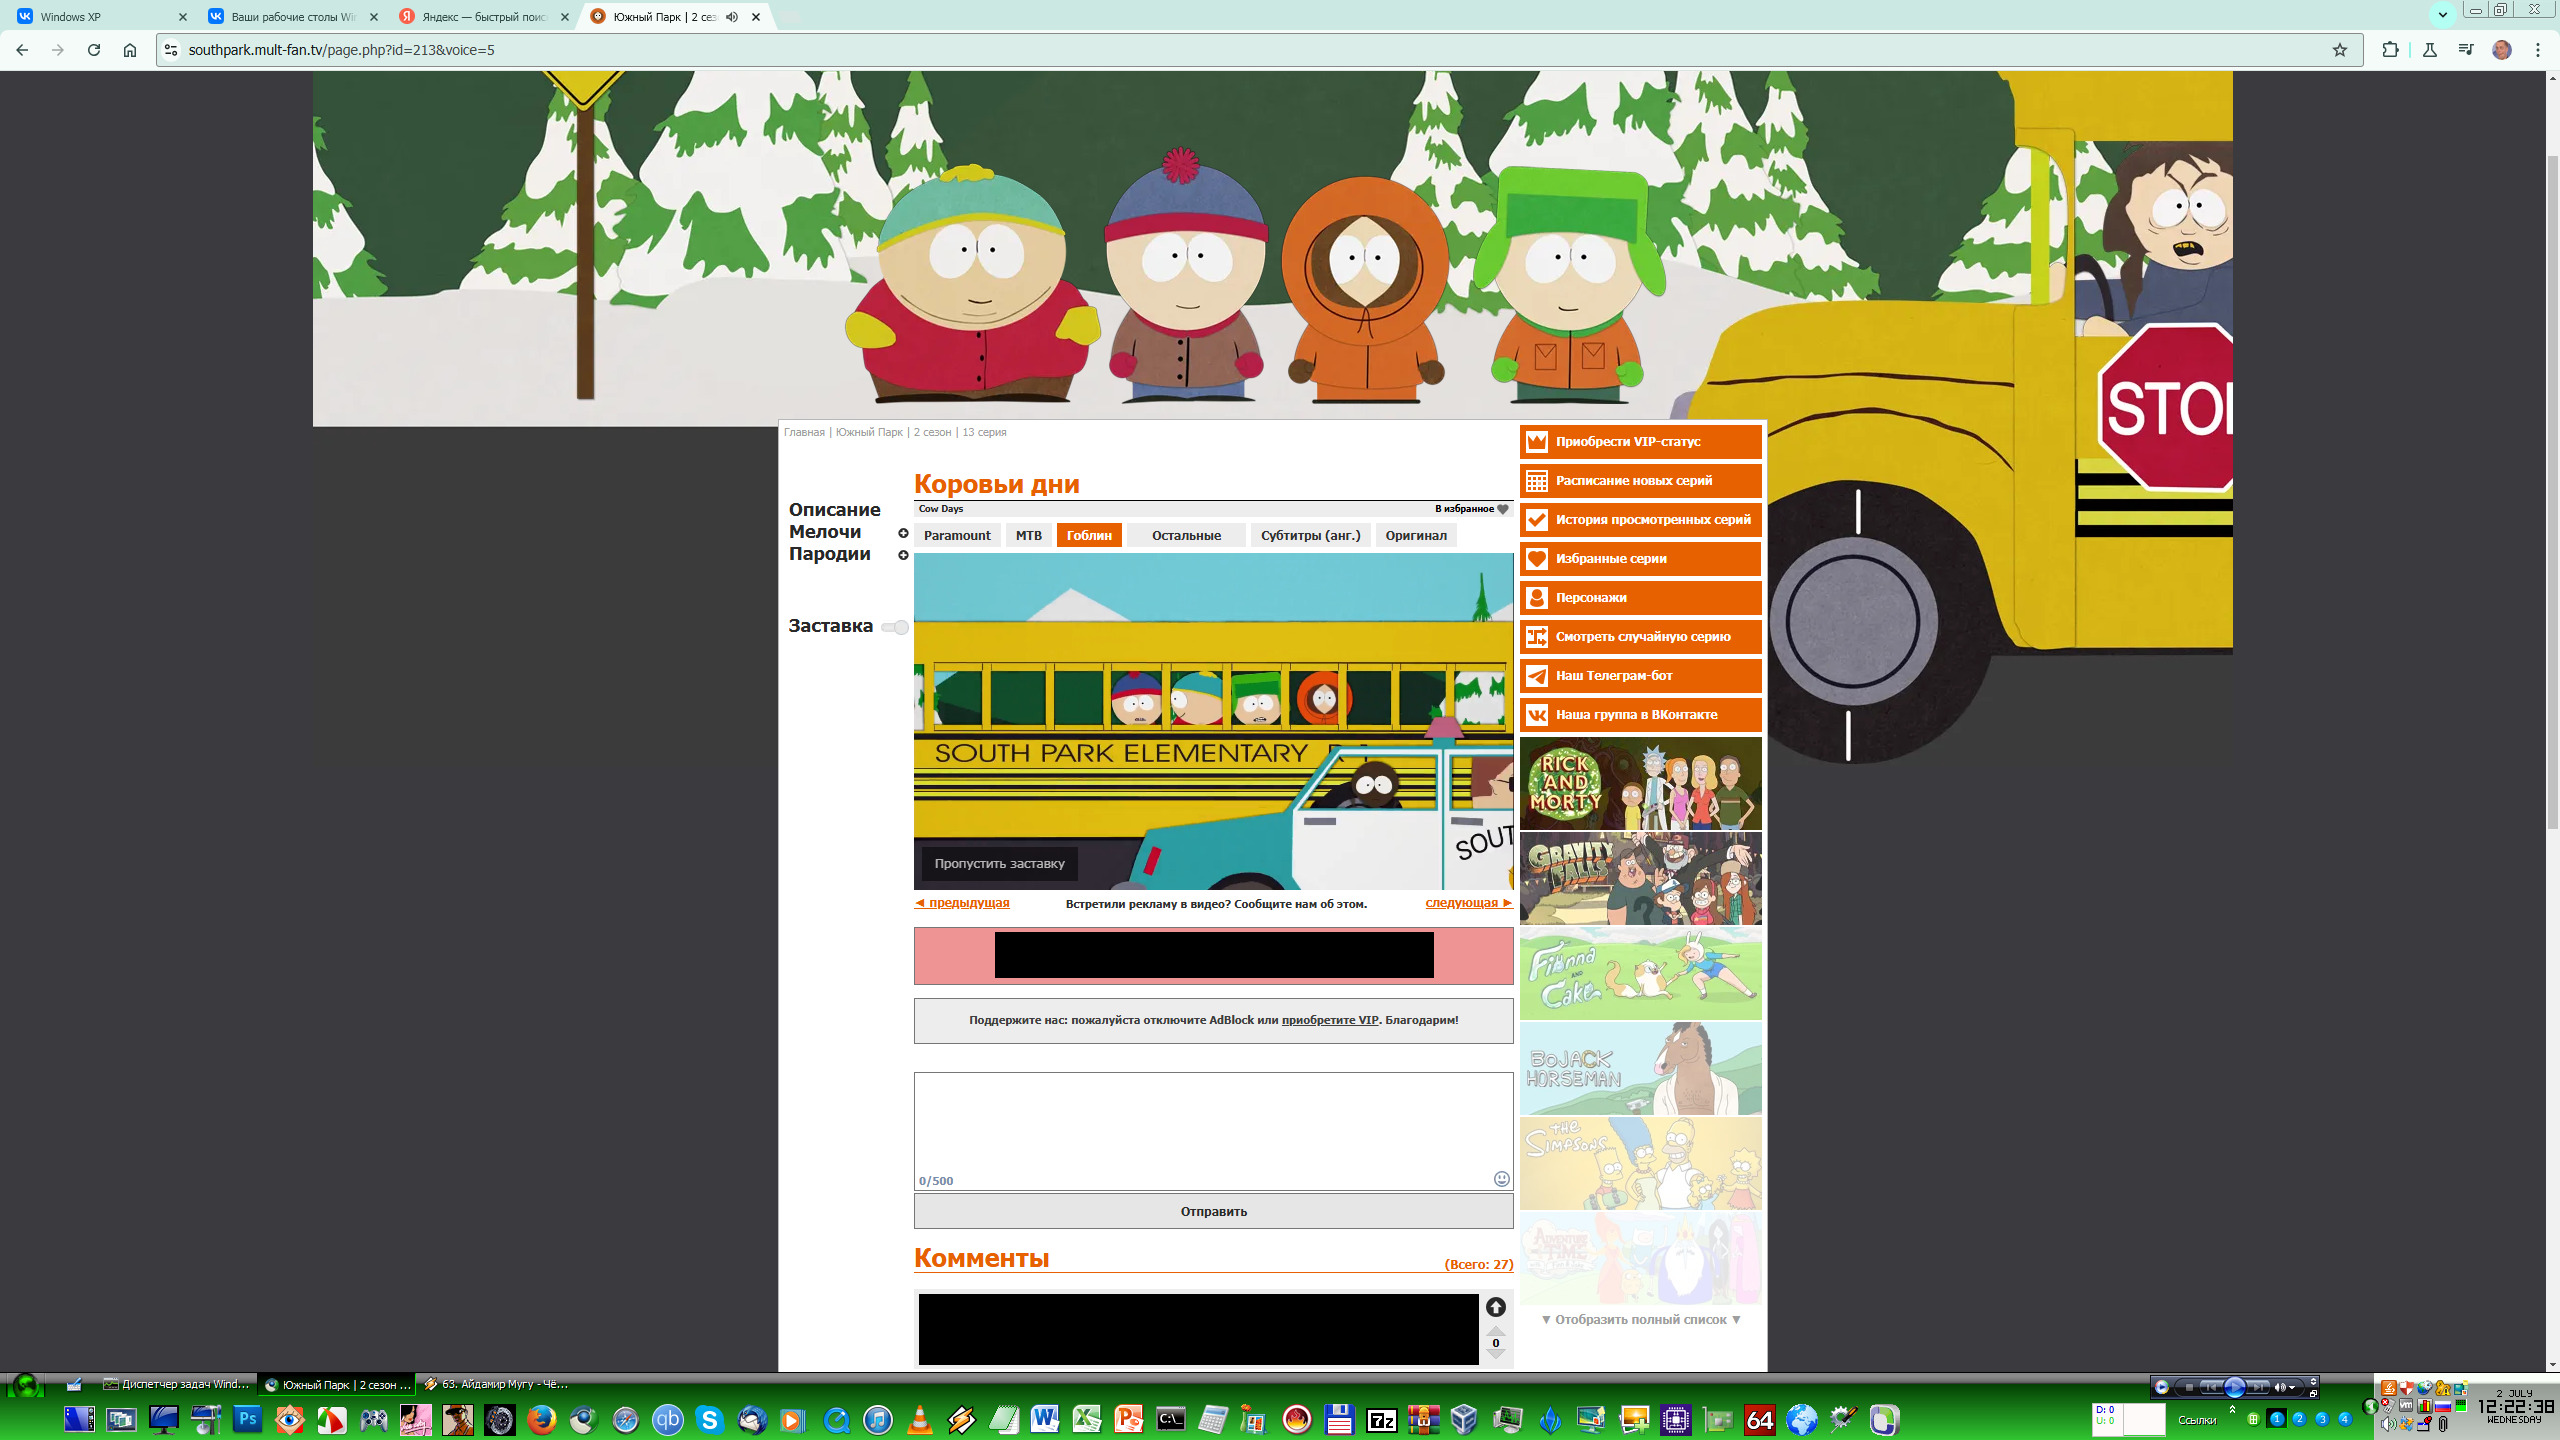Mute the tab using the speaker icon
The image size is (2560, 1440).
[x=732, y=17]
